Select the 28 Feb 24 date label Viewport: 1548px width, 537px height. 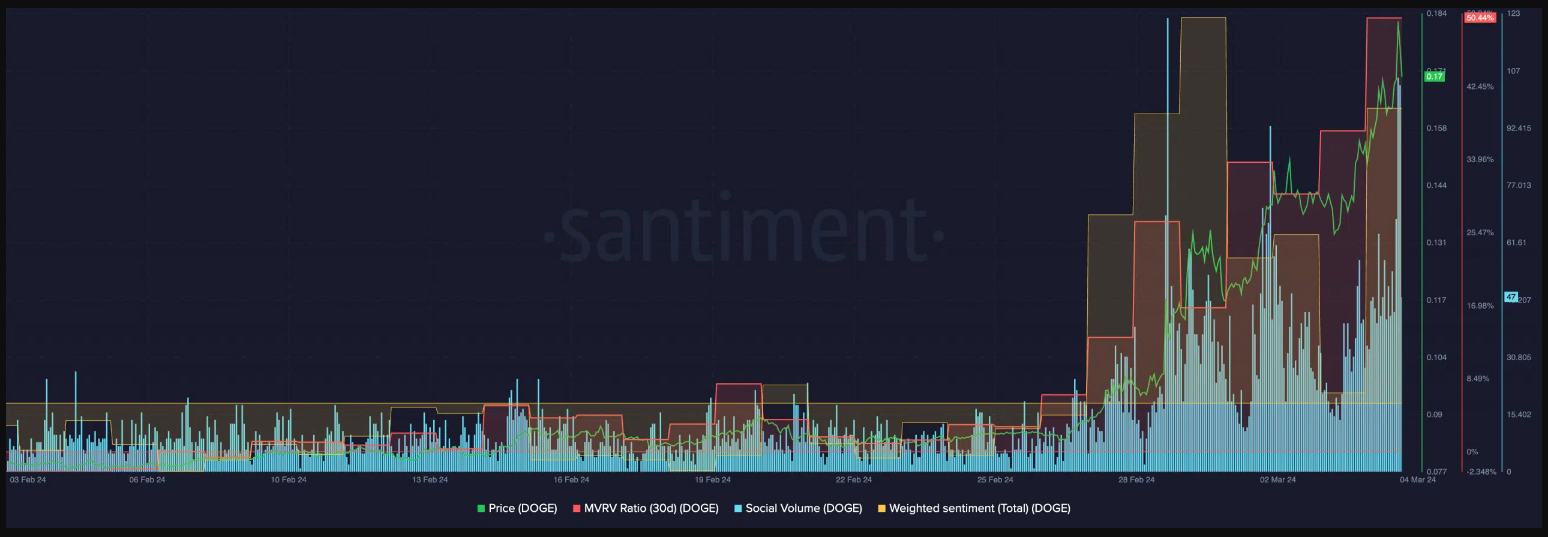click(x=1136, y=480)
